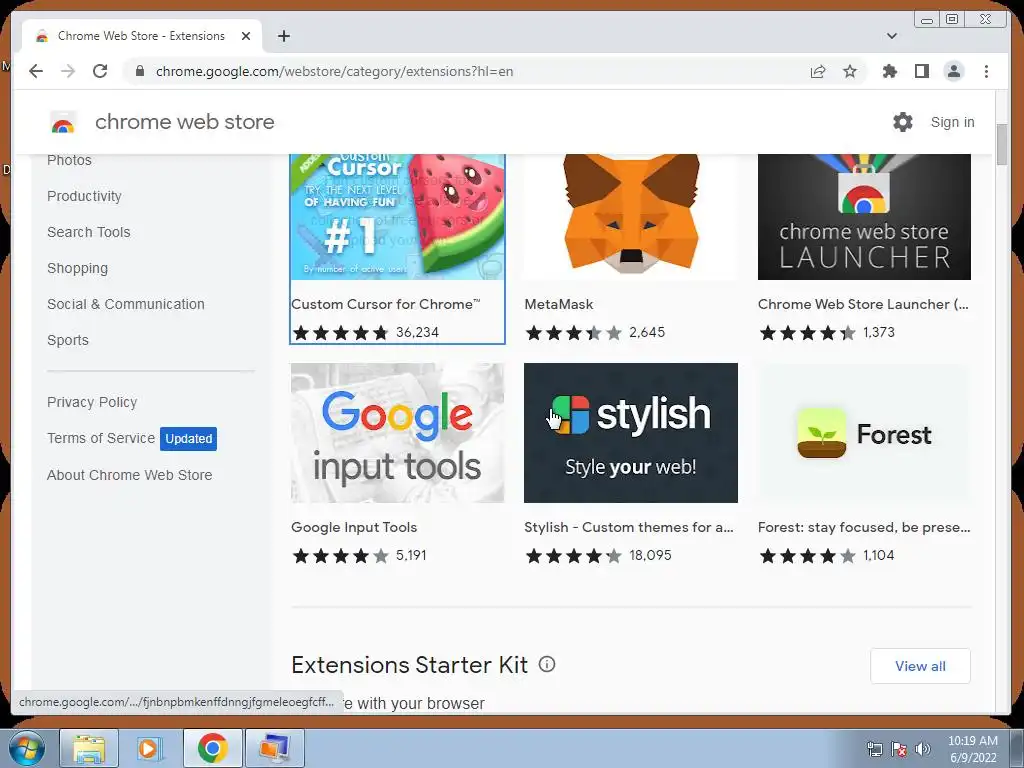Show info icon beside Extensions Starter Kit

point(547,664)
